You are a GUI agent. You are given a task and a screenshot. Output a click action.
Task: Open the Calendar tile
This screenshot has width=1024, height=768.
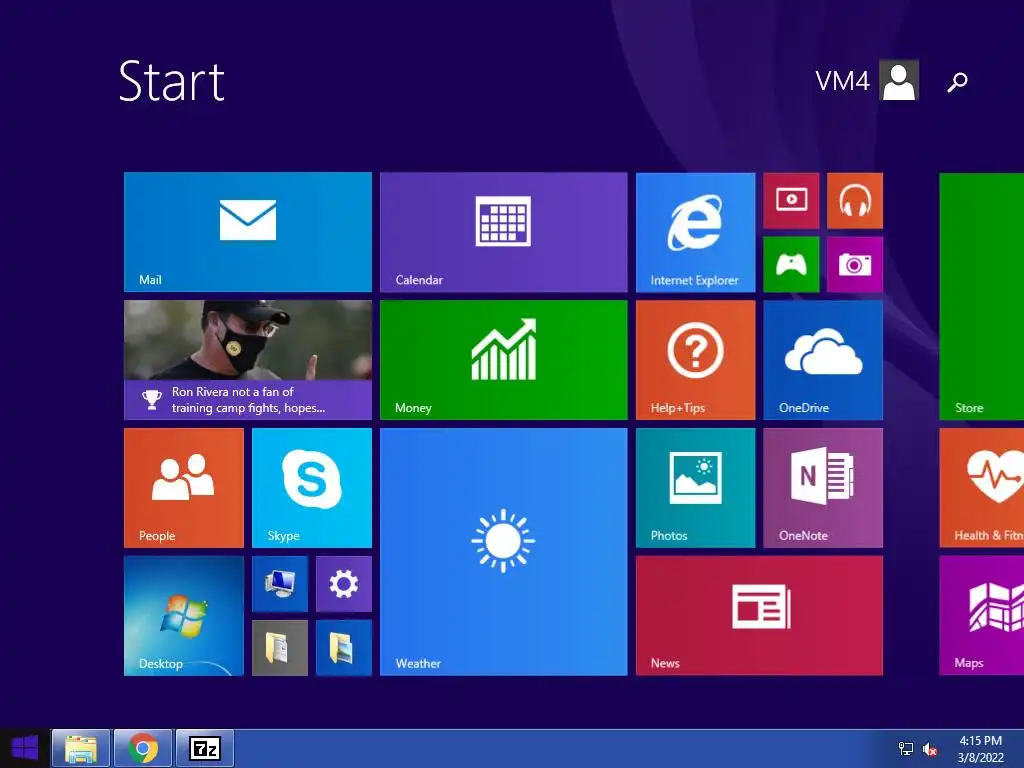point(504,232)
